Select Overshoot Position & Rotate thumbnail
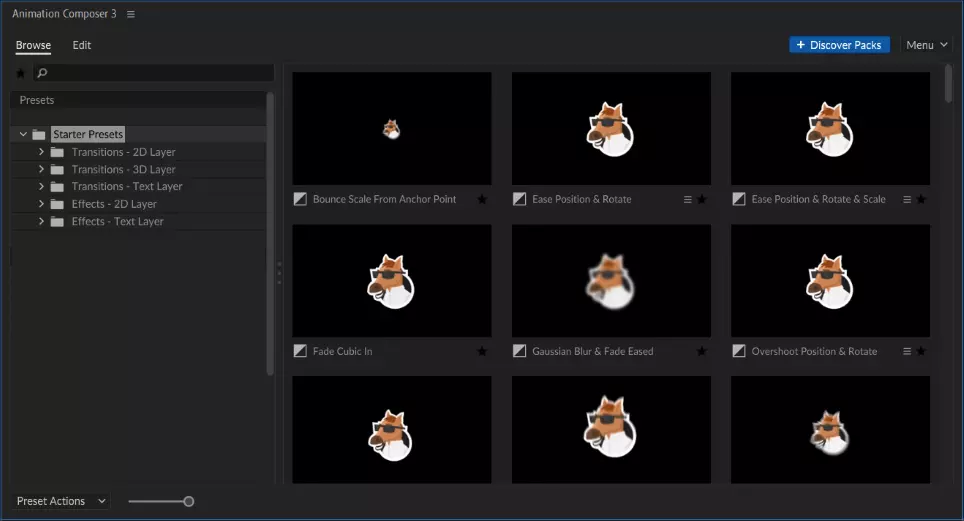Screen dimensions: 964x521 (x=831, y=280)
